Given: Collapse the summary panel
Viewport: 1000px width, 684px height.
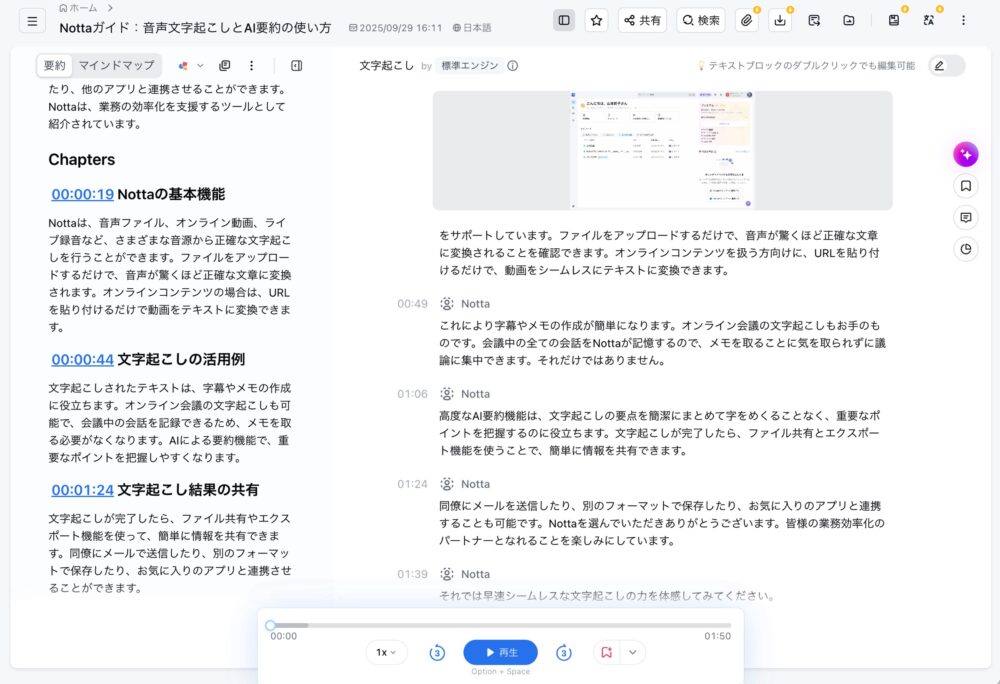Looking at the screenshot, I should [296, 66].
